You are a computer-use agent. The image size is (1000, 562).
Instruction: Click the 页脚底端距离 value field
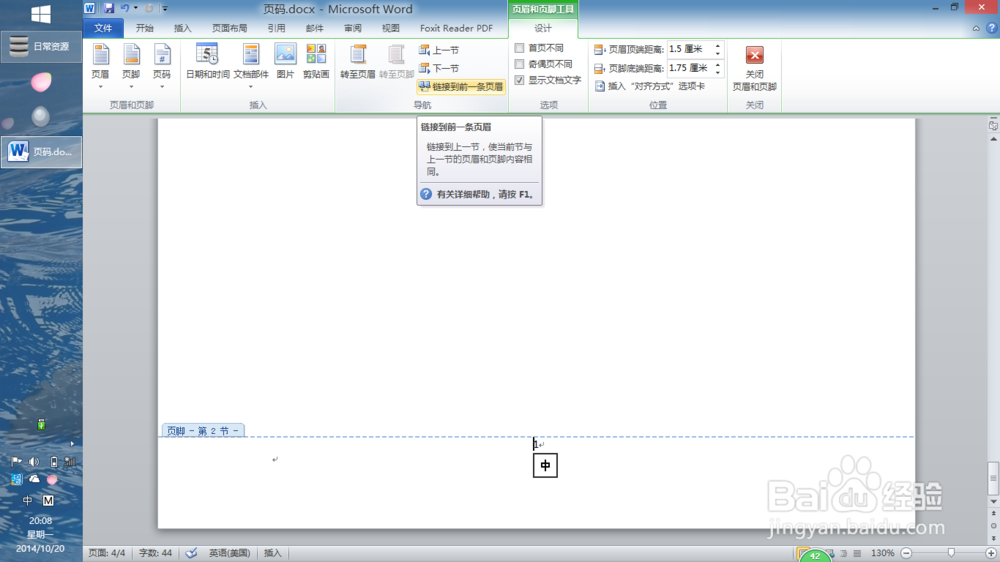tap(689, 68)
